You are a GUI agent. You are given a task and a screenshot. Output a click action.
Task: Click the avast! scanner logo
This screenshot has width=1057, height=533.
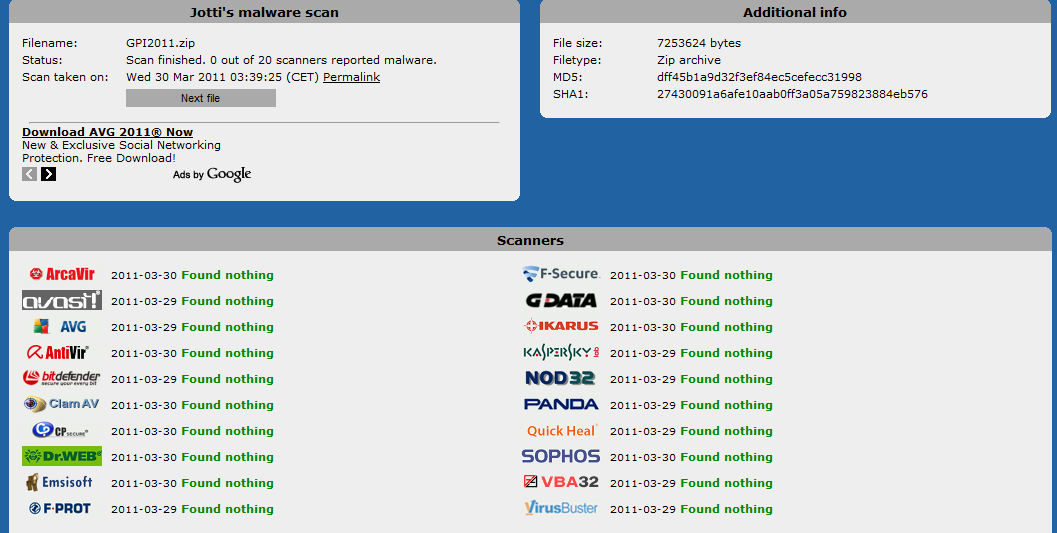(x=62, y=300)
